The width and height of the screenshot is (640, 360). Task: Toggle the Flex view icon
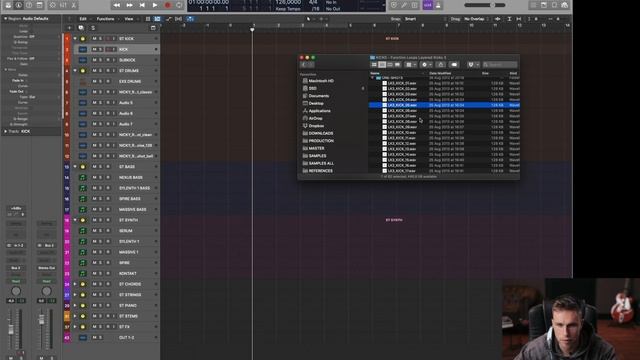tap(178, 19)
